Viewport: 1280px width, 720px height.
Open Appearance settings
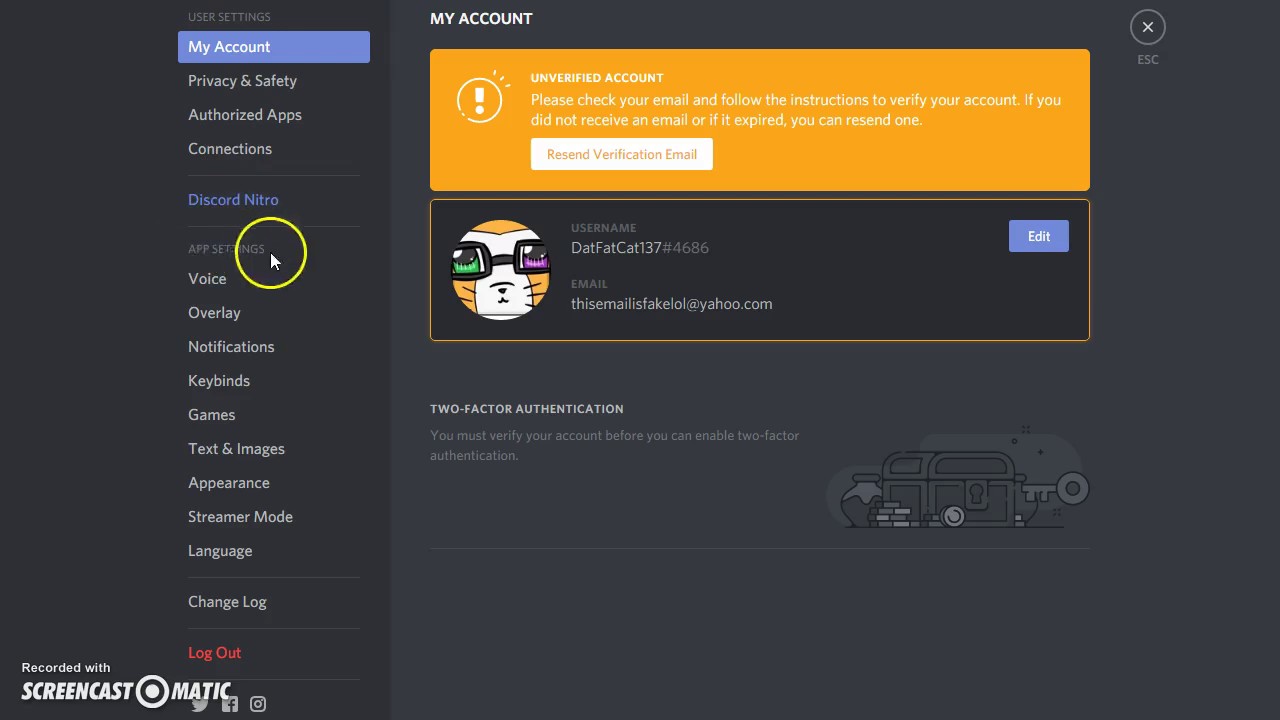coord(274,483)
